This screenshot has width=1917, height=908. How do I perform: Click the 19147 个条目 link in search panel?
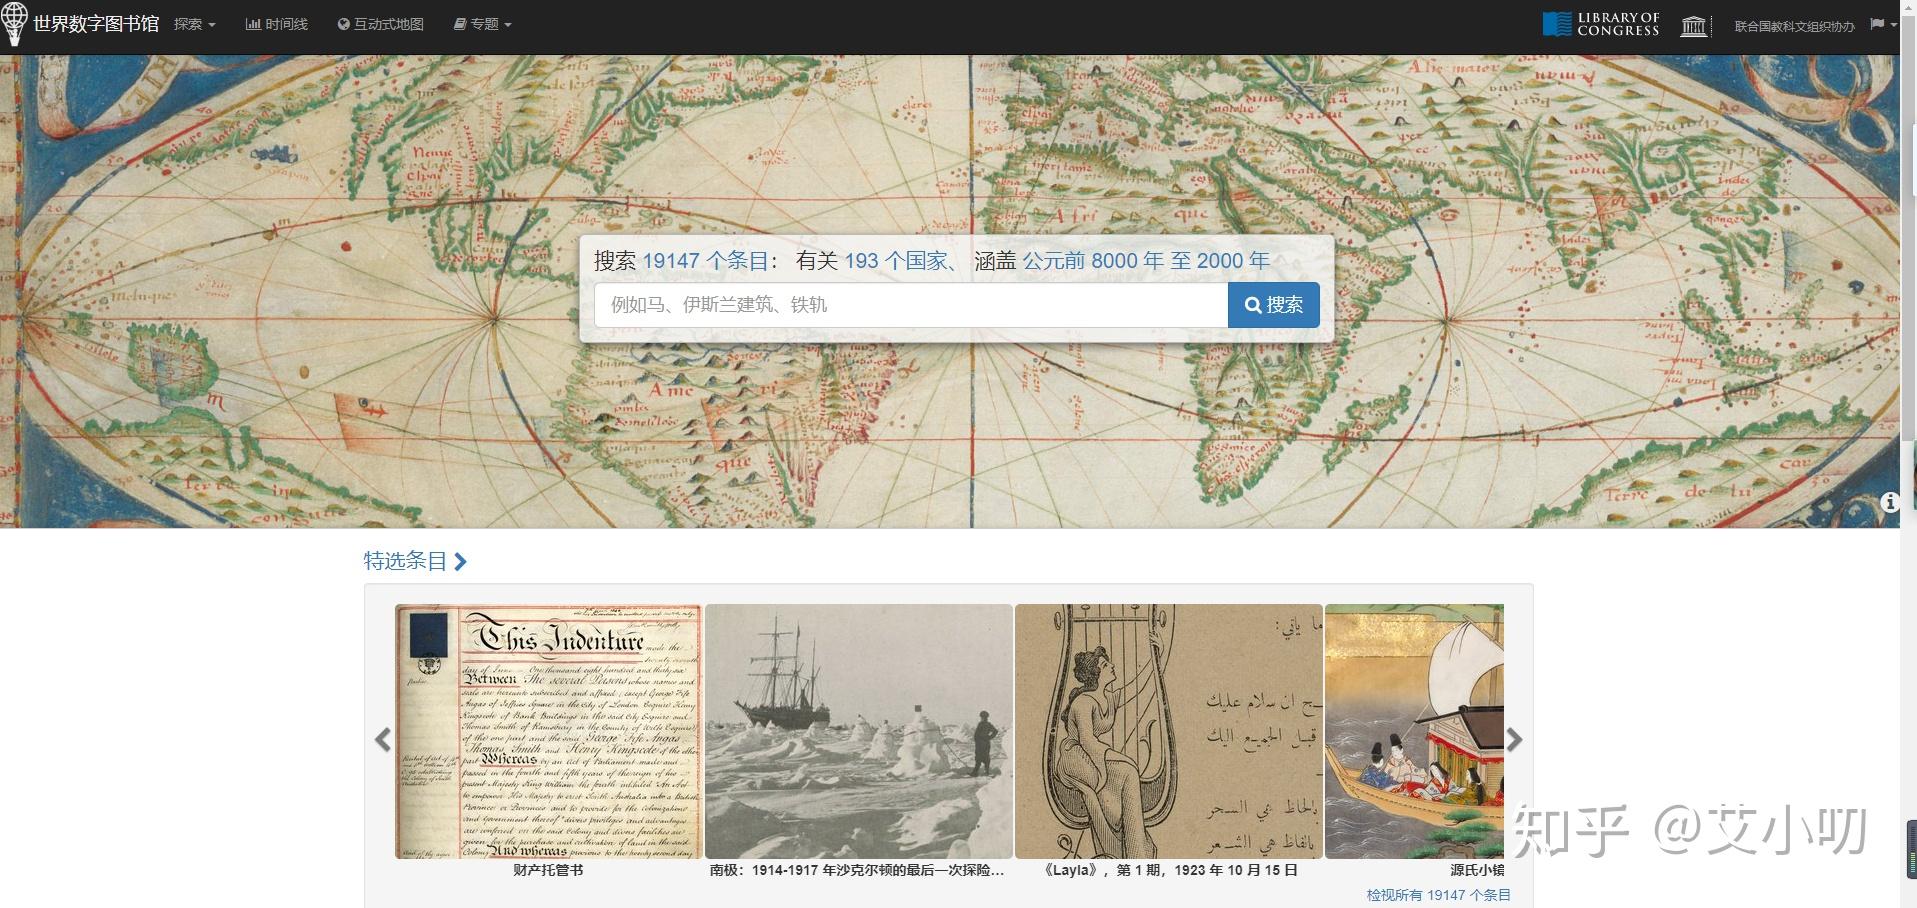coord(704,261)
